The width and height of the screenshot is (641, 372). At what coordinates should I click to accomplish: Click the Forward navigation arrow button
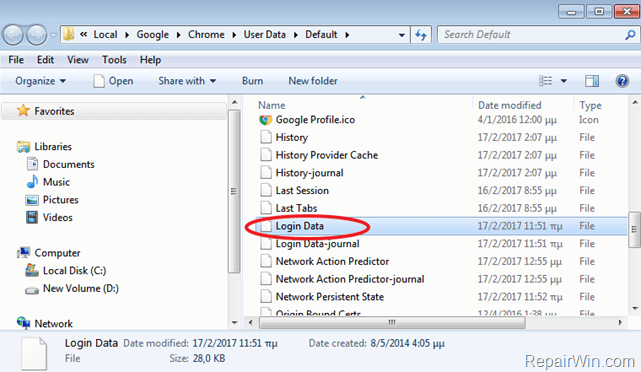pyautogui.click(x=37, y=35)
